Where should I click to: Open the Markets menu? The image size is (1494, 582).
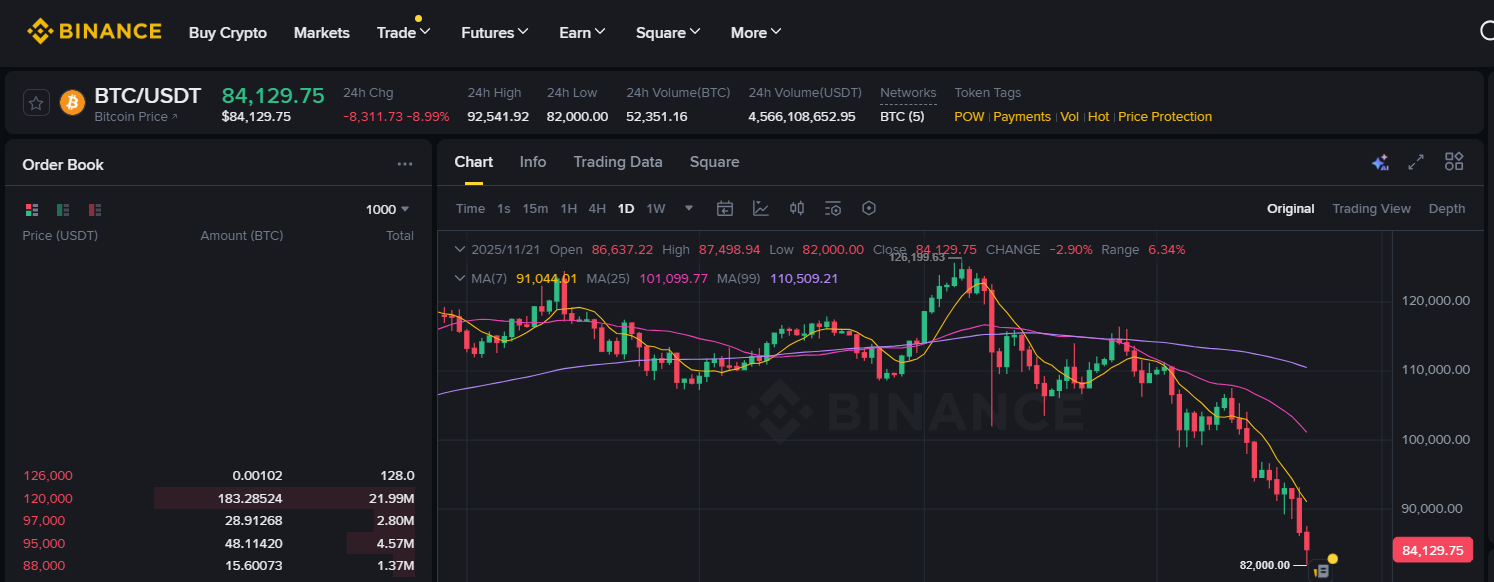[321, 32]
